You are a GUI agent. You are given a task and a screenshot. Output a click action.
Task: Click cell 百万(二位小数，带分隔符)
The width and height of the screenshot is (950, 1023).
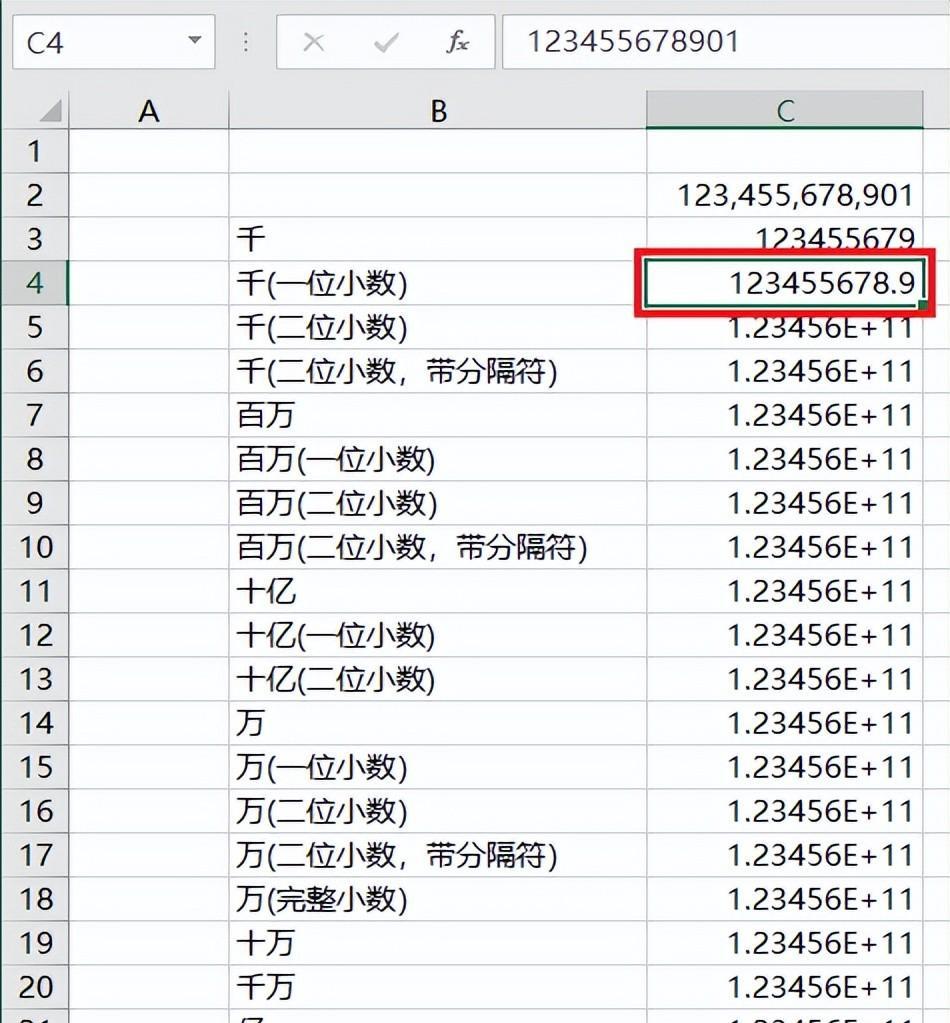438,547
